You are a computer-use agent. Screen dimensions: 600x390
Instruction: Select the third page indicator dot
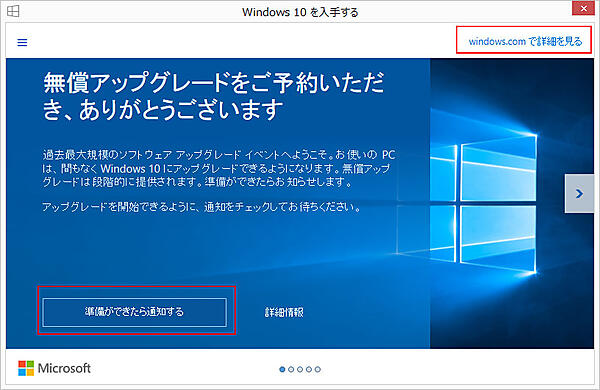tap(300, 369)
